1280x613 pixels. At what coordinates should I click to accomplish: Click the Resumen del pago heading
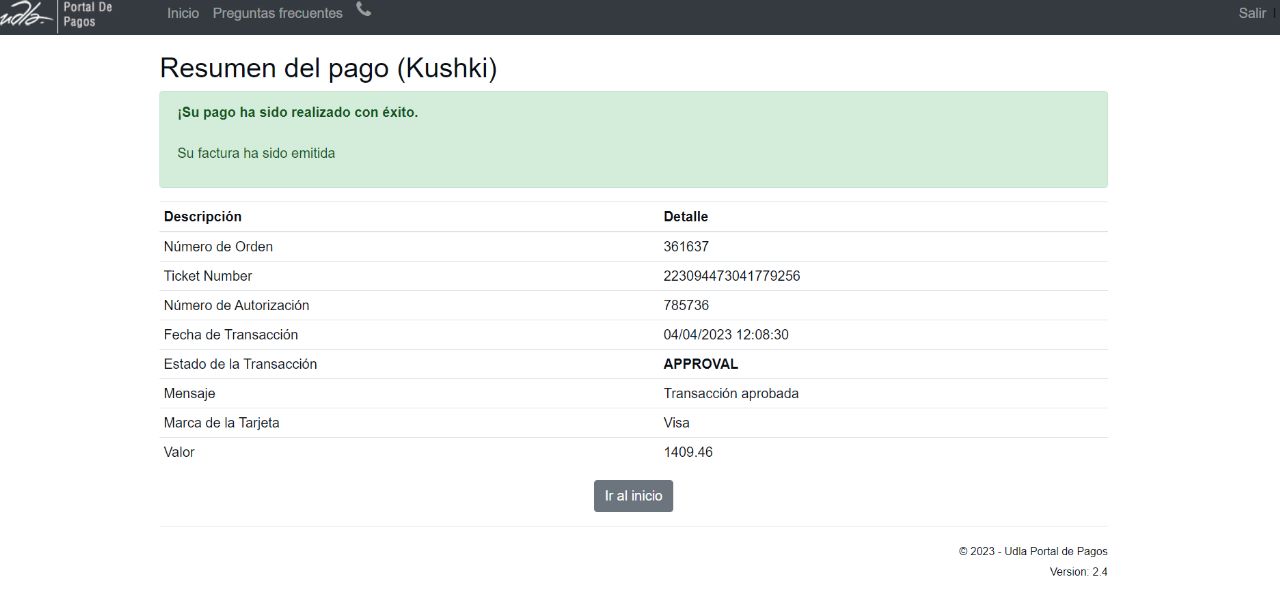(328, 68)
